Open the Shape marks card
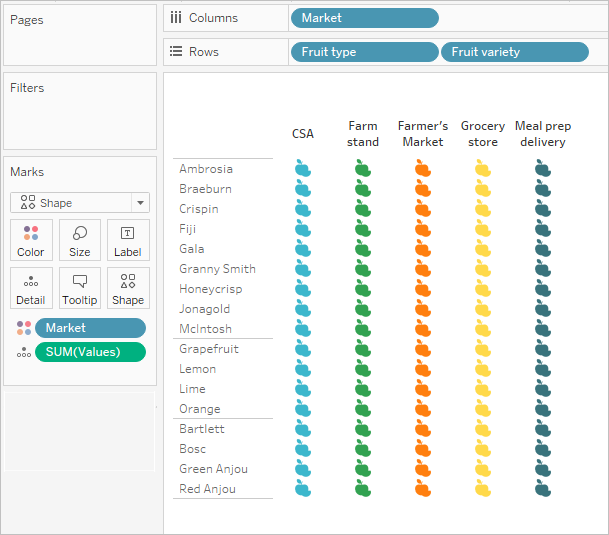The width and height of the screenshot is (609, 535). tap(128, 288)
